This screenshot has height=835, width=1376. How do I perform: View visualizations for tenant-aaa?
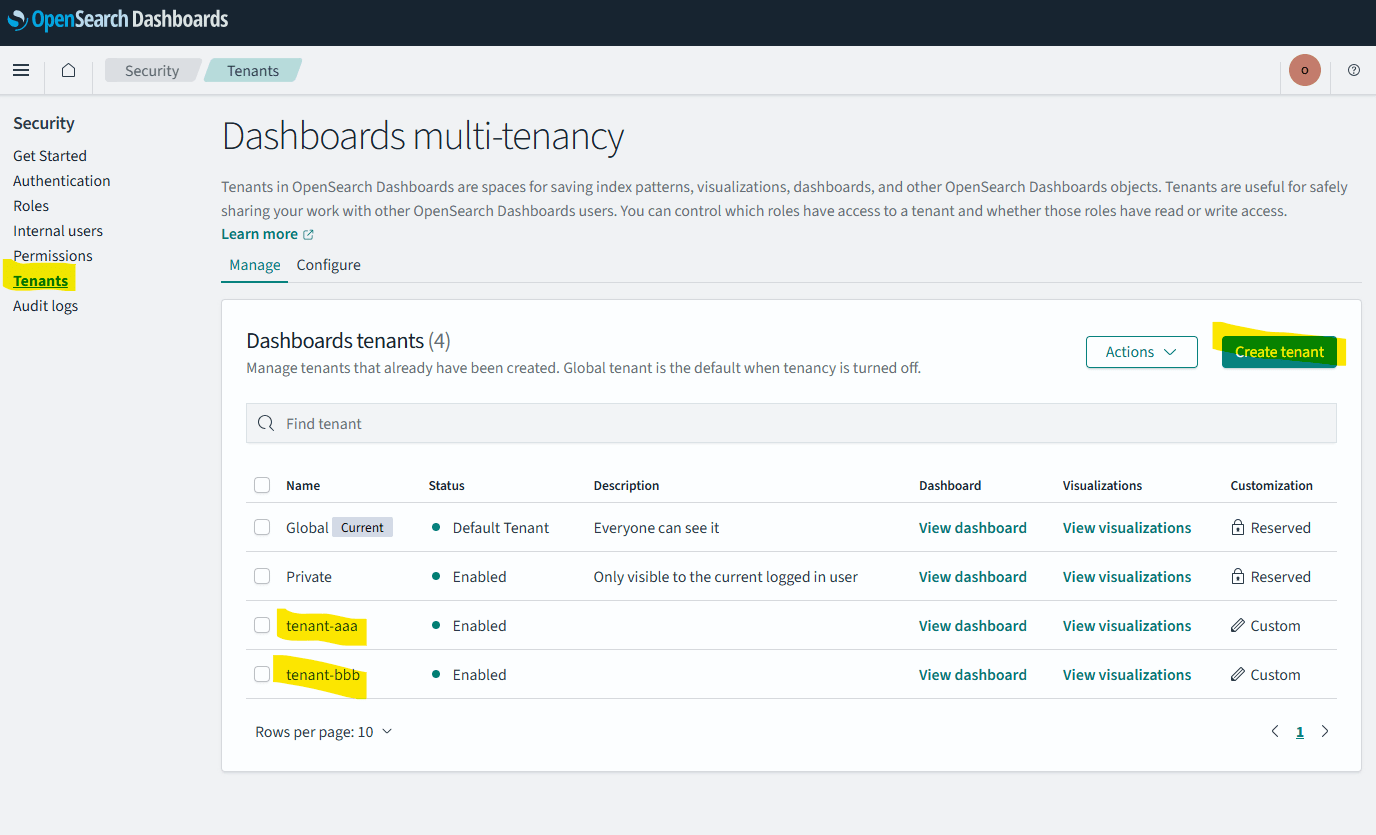[1127, 626]
